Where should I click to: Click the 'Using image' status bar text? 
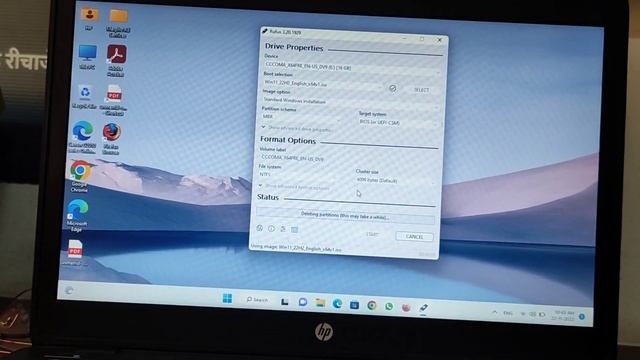click(297, 247)
